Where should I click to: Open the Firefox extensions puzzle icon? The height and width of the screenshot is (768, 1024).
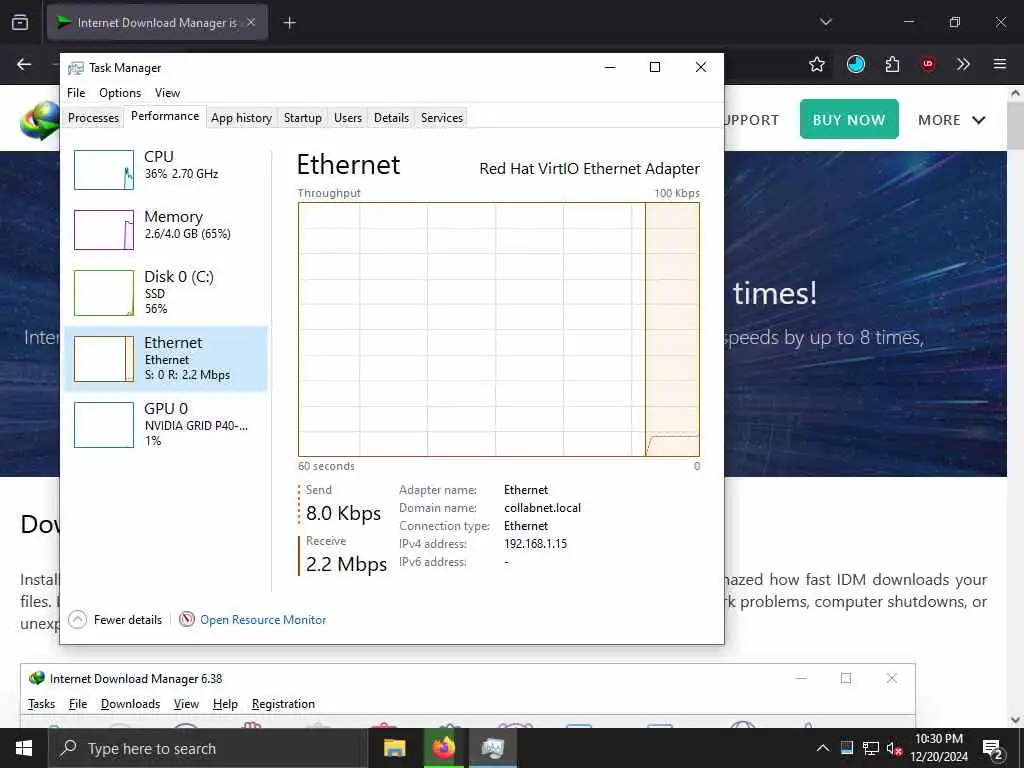(x=892, y=64)
